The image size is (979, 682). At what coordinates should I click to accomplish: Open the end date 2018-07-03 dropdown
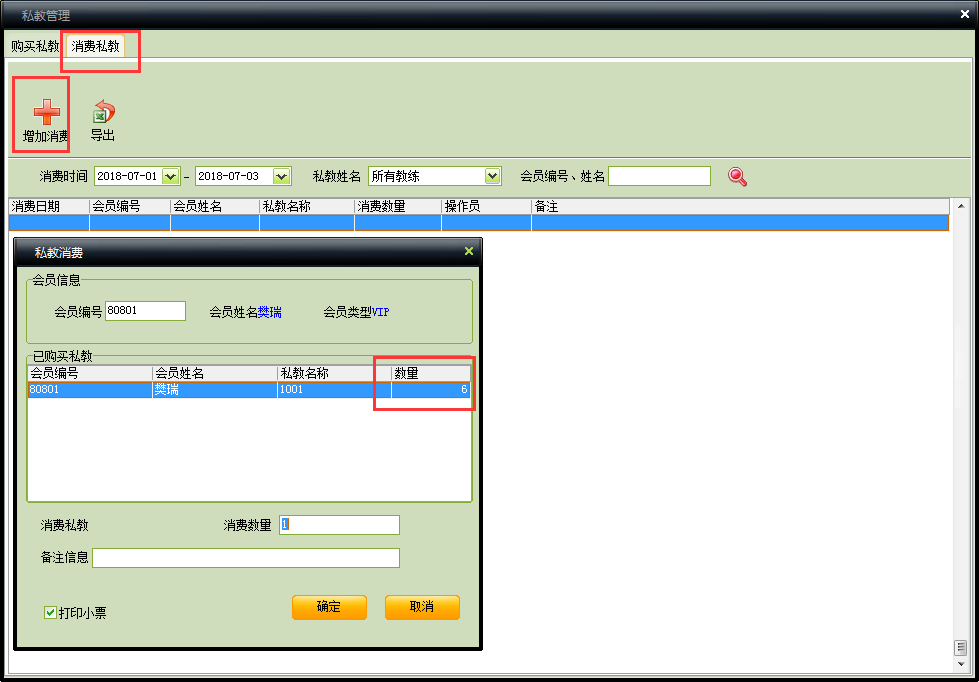tap(281, 176)
